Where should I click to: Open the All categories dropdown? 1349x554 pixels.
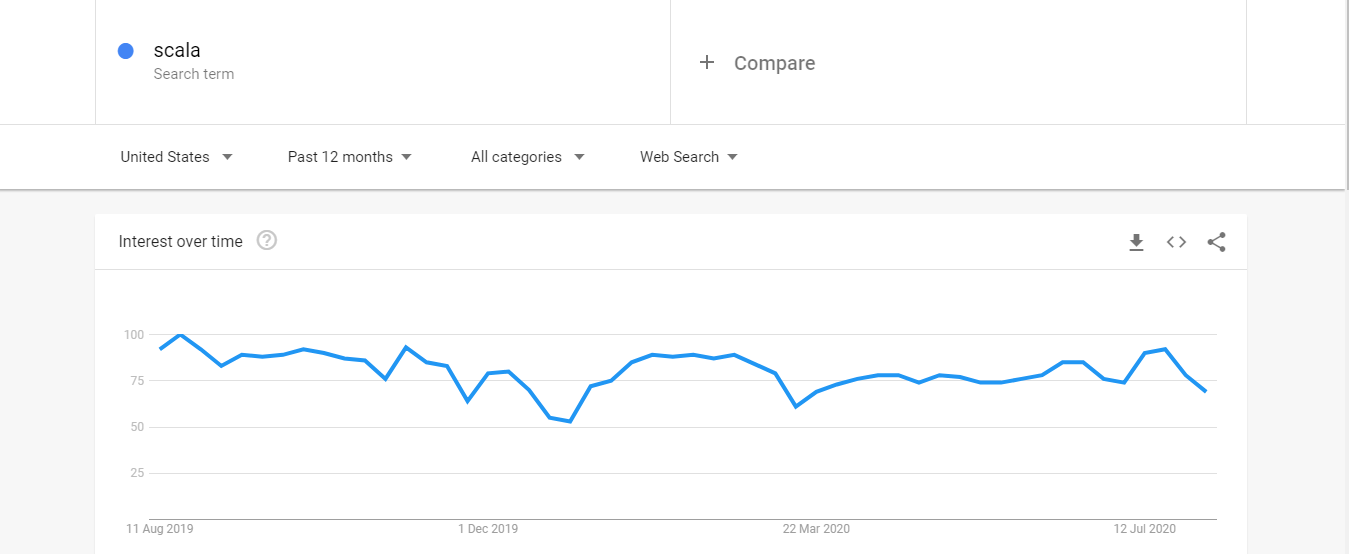(x=527, y=157)
